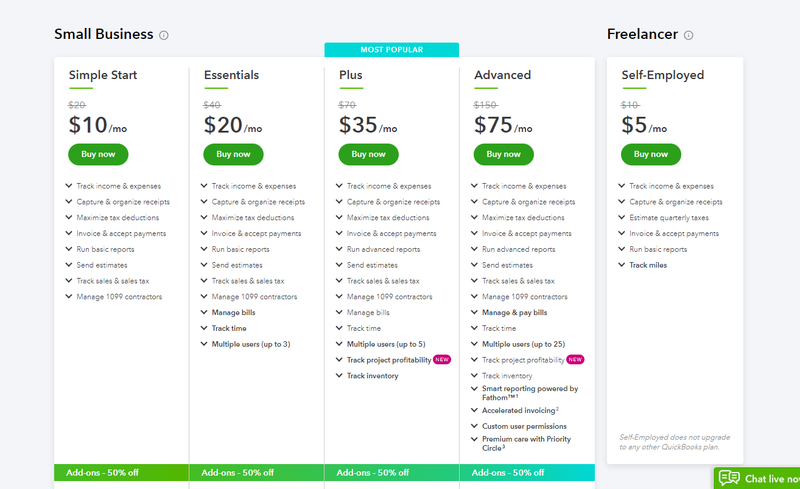800x489 pixels.
Task: Expand Smart reporting powered by Fathom
Action: point(526,393)
